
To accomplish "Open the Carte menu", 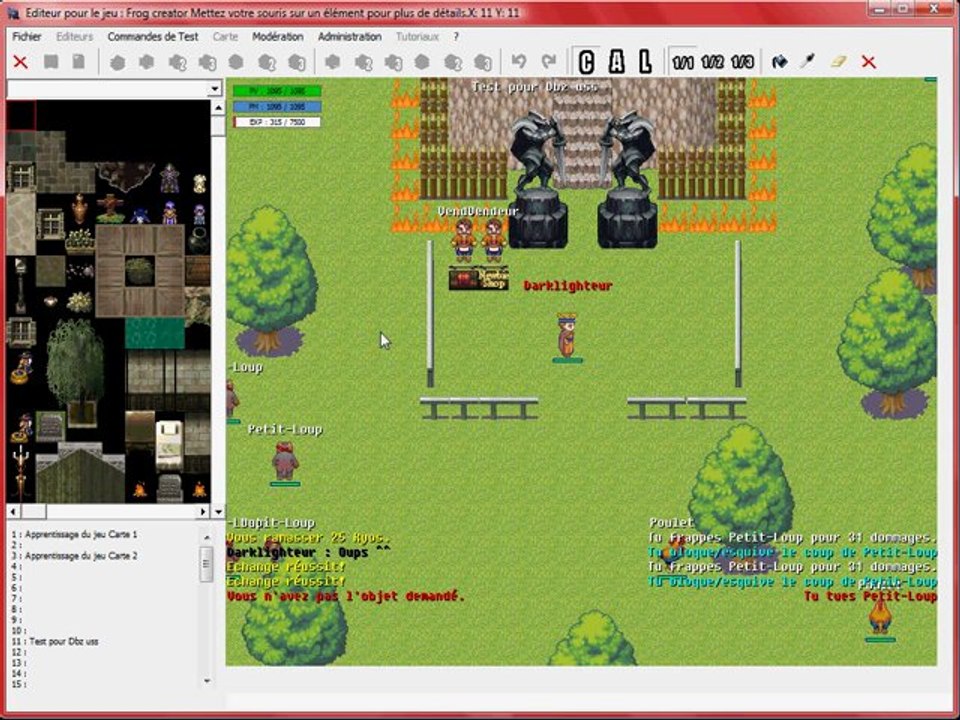I will (x=225, y=37).
